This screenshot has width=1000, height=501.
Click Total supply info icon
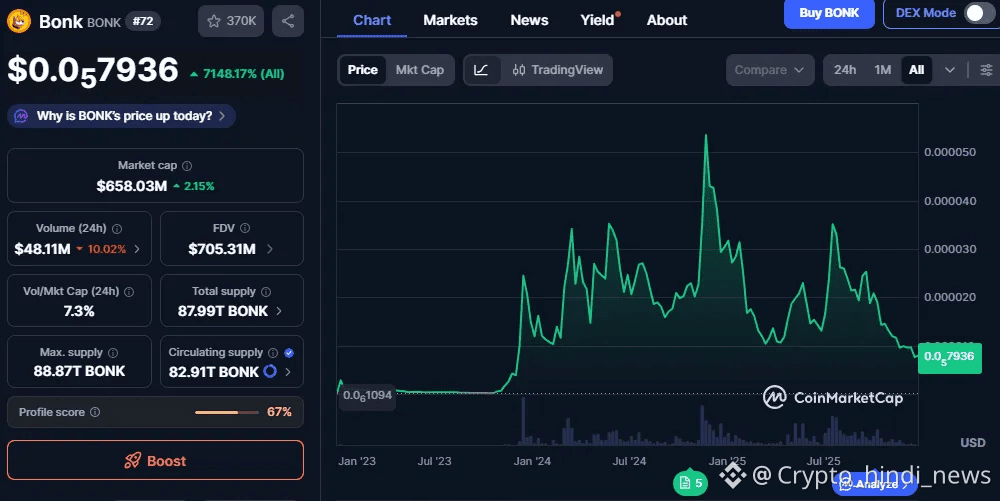[266, 292]
